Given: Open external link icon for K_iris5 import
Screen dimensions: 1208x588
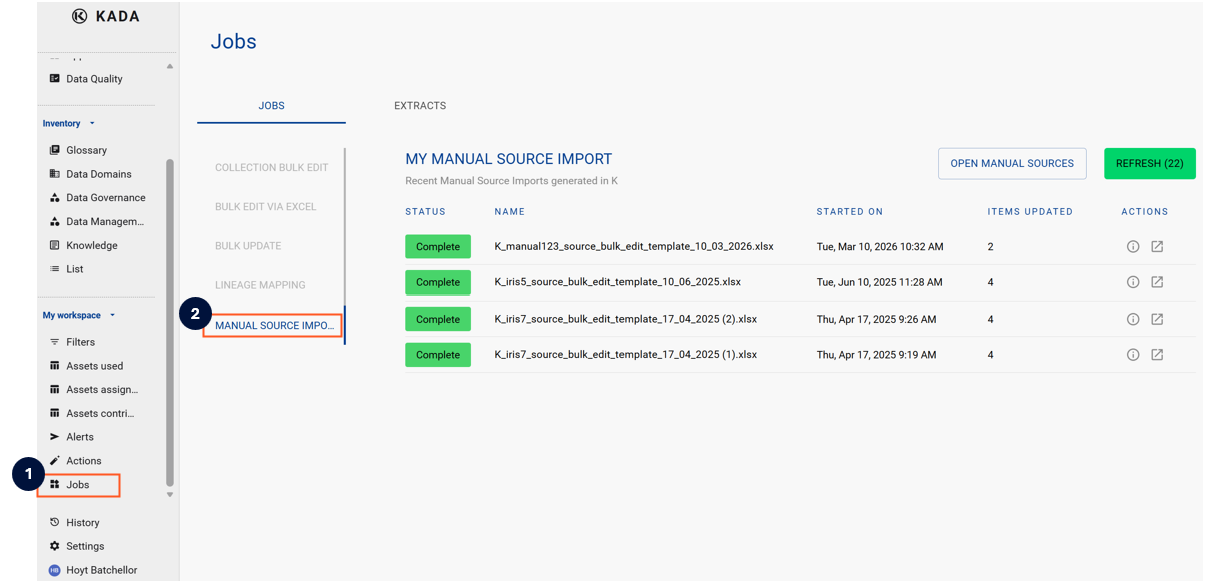Looking at the screenshot, I should coord(1157,282).
